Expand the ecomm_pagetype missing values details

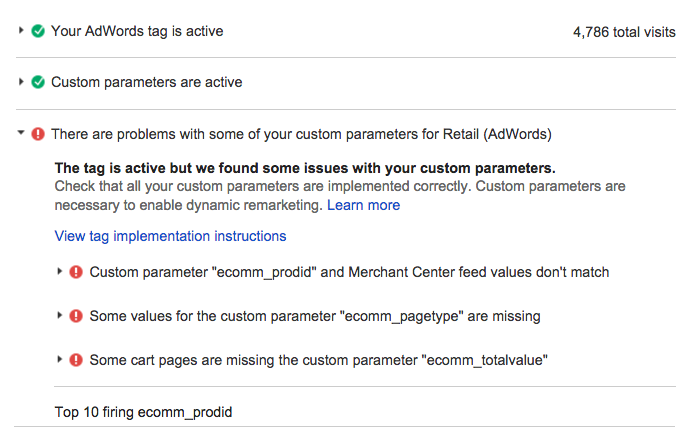click(x=59, y=315)
